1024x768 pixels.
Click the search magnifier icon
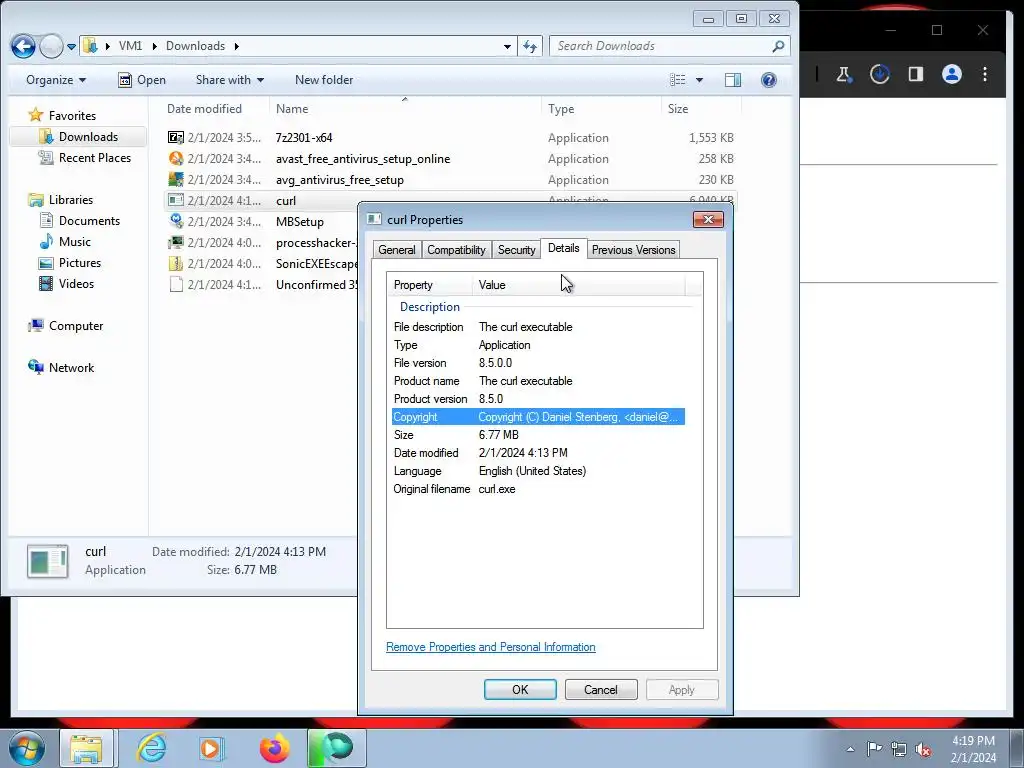coord(778,46)
